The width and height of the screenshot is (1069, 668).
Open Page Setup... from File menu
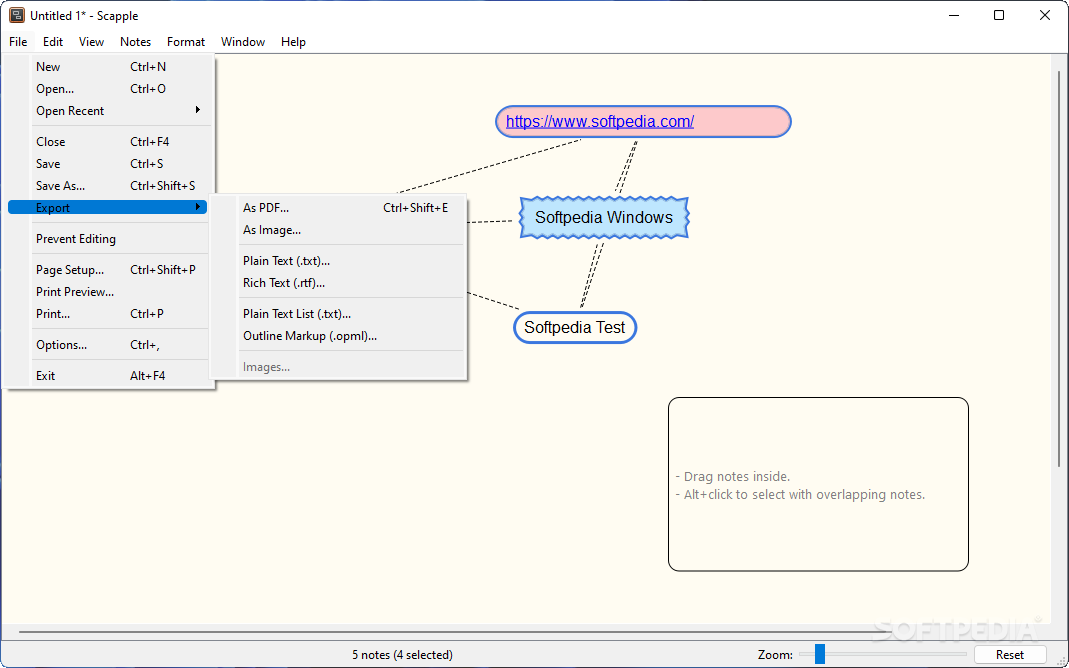[108, 270]
